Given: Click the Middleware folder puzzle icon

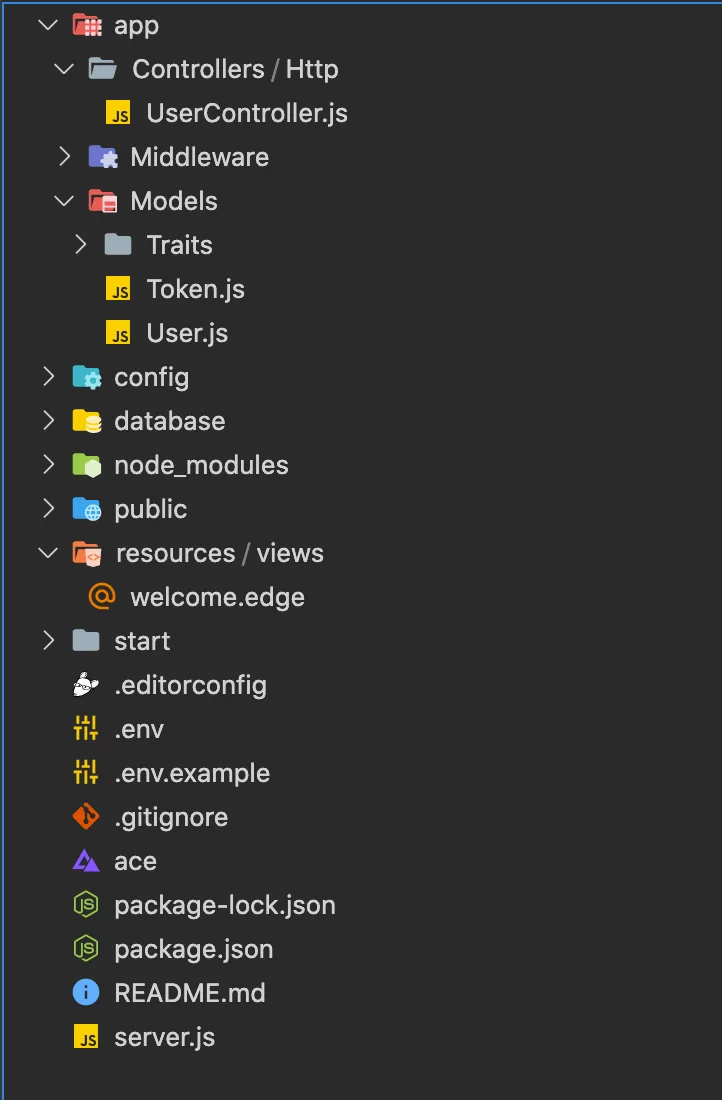Looking at the screenshot, I should coord(102,156).
